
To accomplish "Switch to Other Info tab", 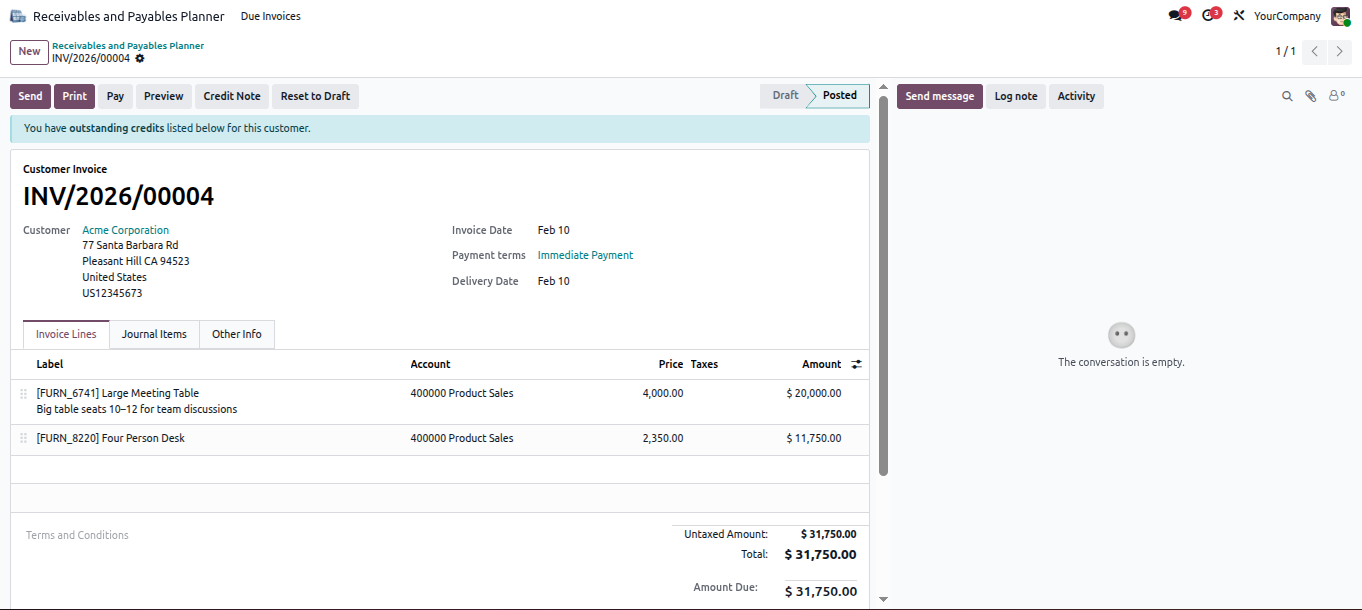I will (237, 334).
